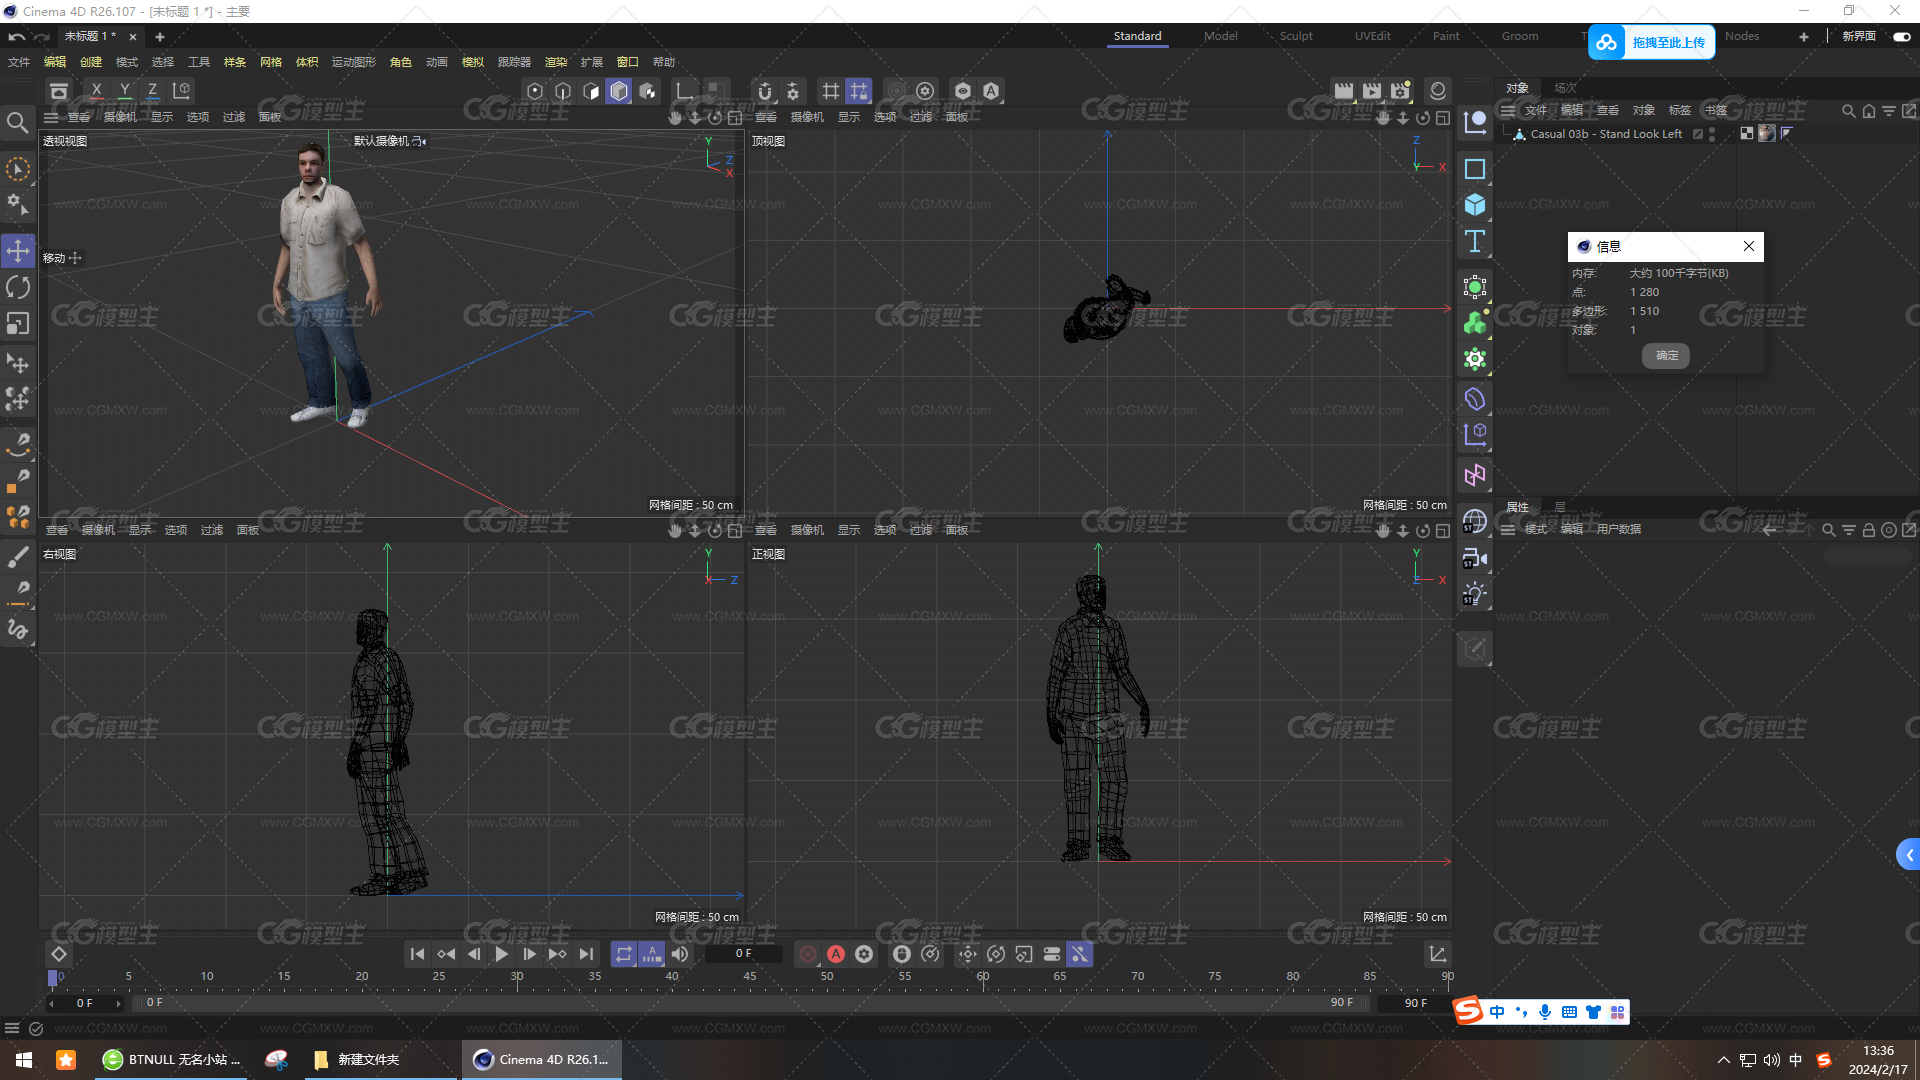1920x1080 pixels.
Task: Add a Text spline object
Action: pos(1475,241)
